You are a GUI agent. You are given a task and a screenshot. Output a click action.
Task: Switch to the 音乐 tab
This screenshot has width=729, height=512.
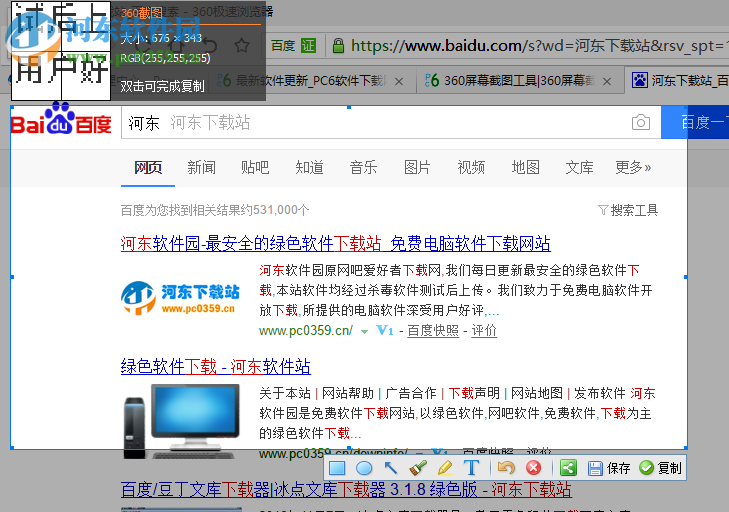363,167
